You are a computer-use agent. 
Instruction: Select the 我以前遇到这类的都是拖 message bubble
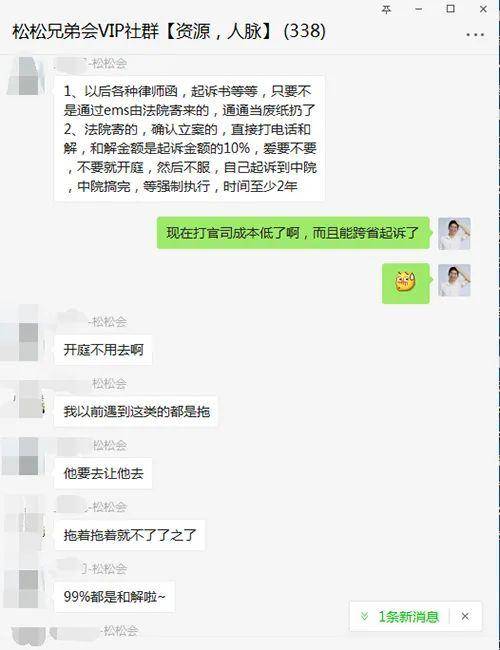coord(136,411)
